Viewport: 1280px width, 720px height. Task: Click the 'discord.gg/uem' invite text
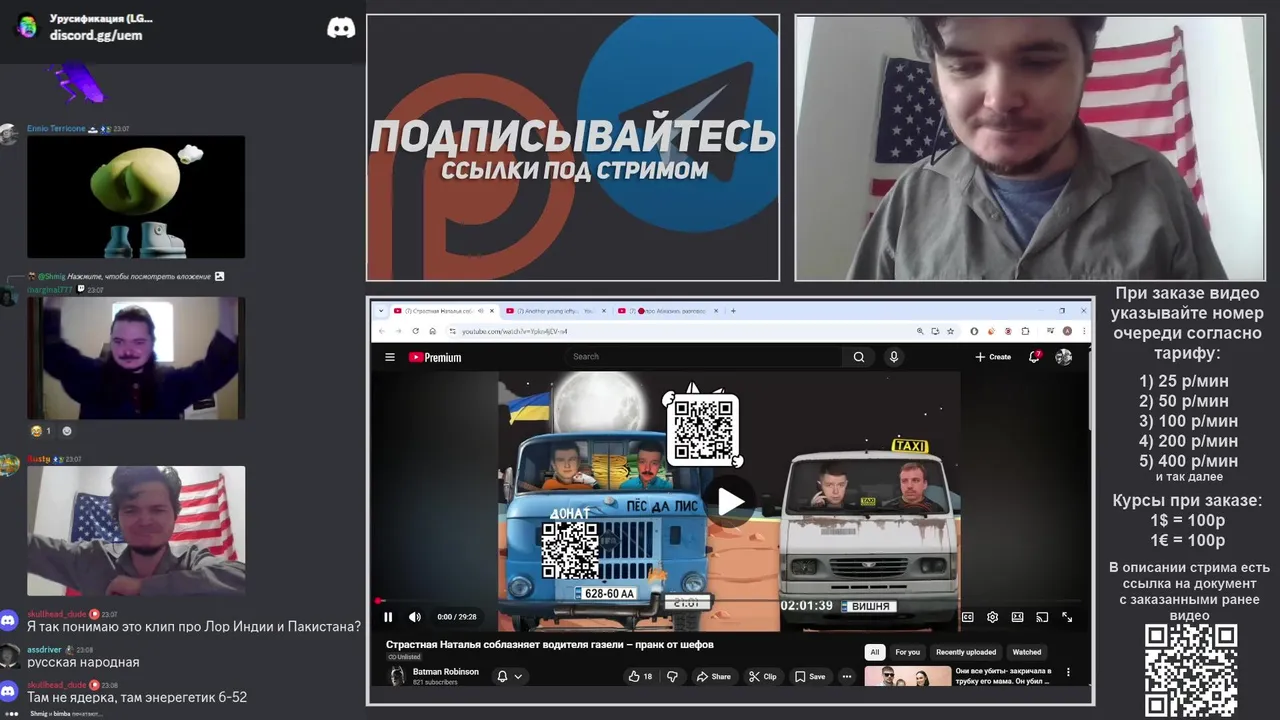coord(96,35)
